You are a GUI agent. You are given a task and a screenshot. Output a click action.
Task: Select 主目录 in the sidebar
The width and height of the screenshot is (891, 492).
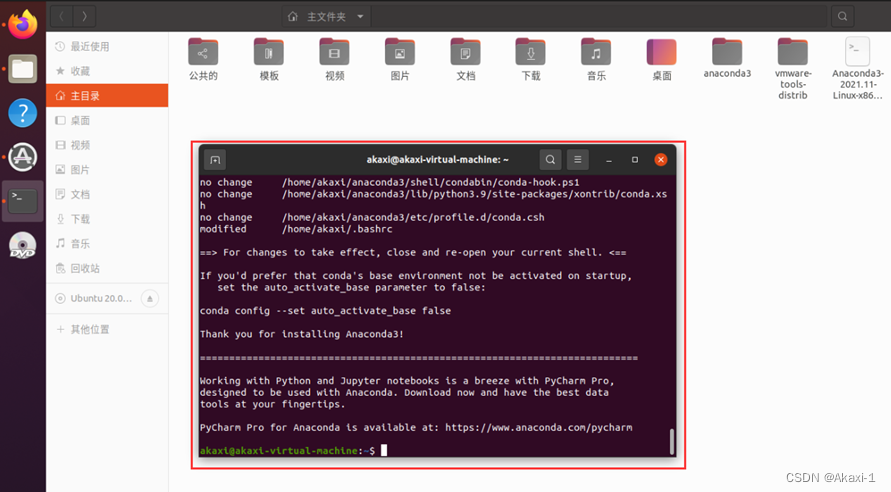107,95
